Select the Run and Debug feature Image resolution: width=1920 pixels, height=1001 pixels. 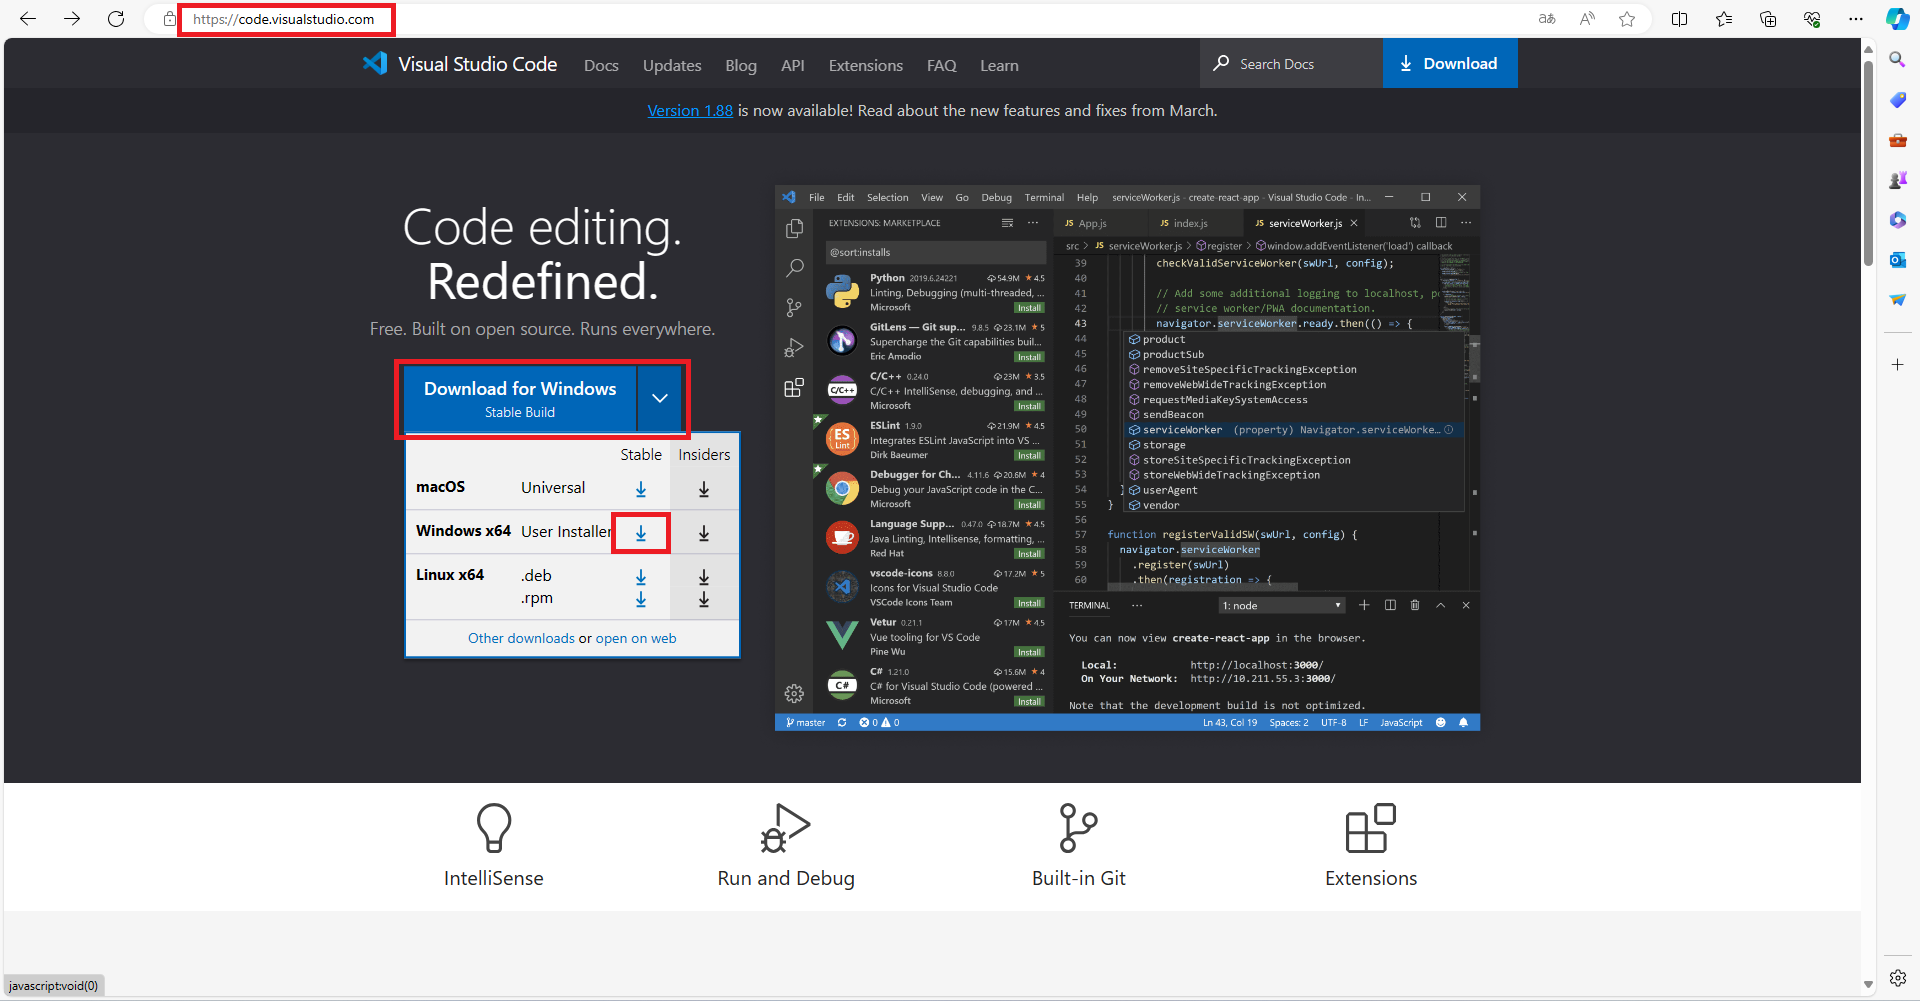pos(786,846)
